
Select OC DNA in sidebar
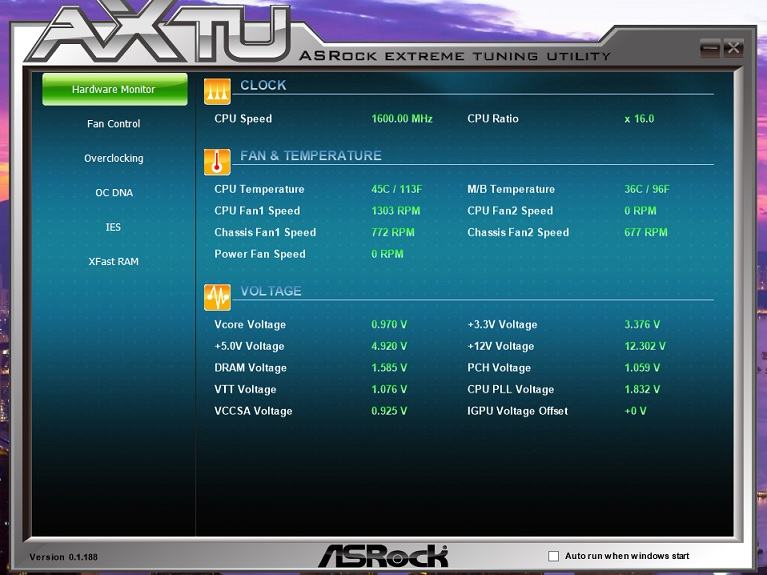coord(114,192)
